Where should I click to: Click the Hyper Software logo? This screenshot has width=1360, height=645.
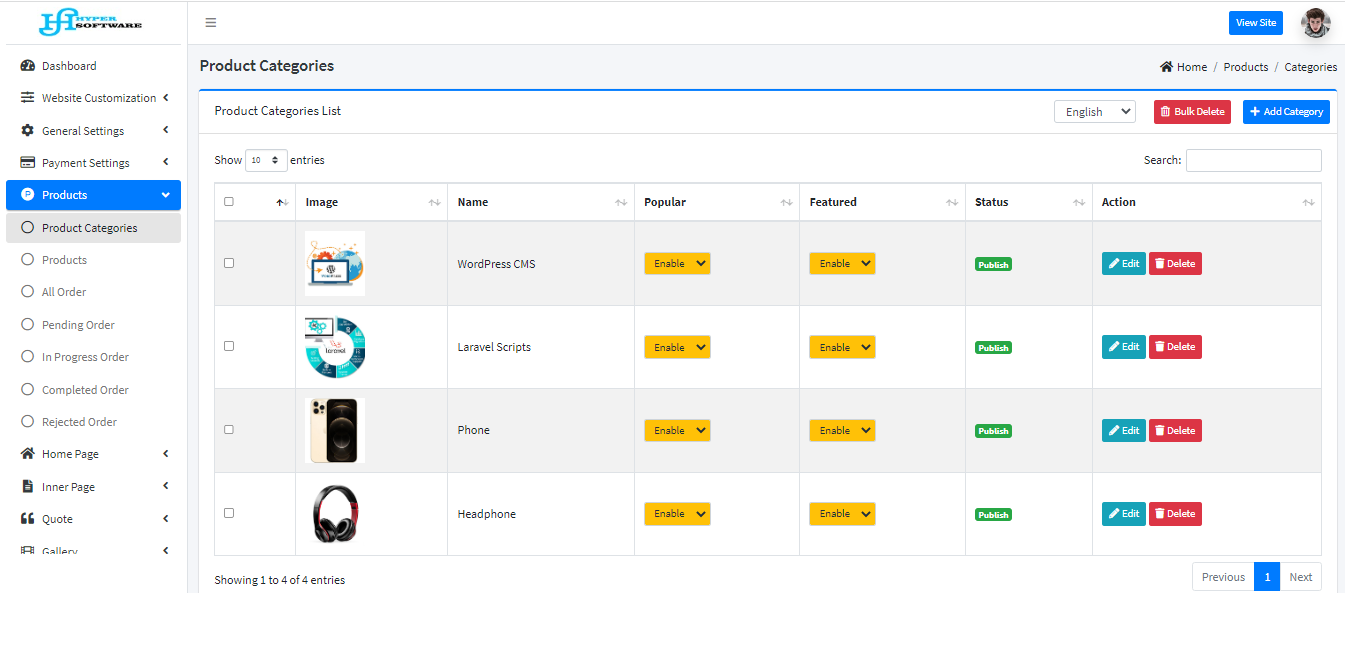[x=91, y=22]
